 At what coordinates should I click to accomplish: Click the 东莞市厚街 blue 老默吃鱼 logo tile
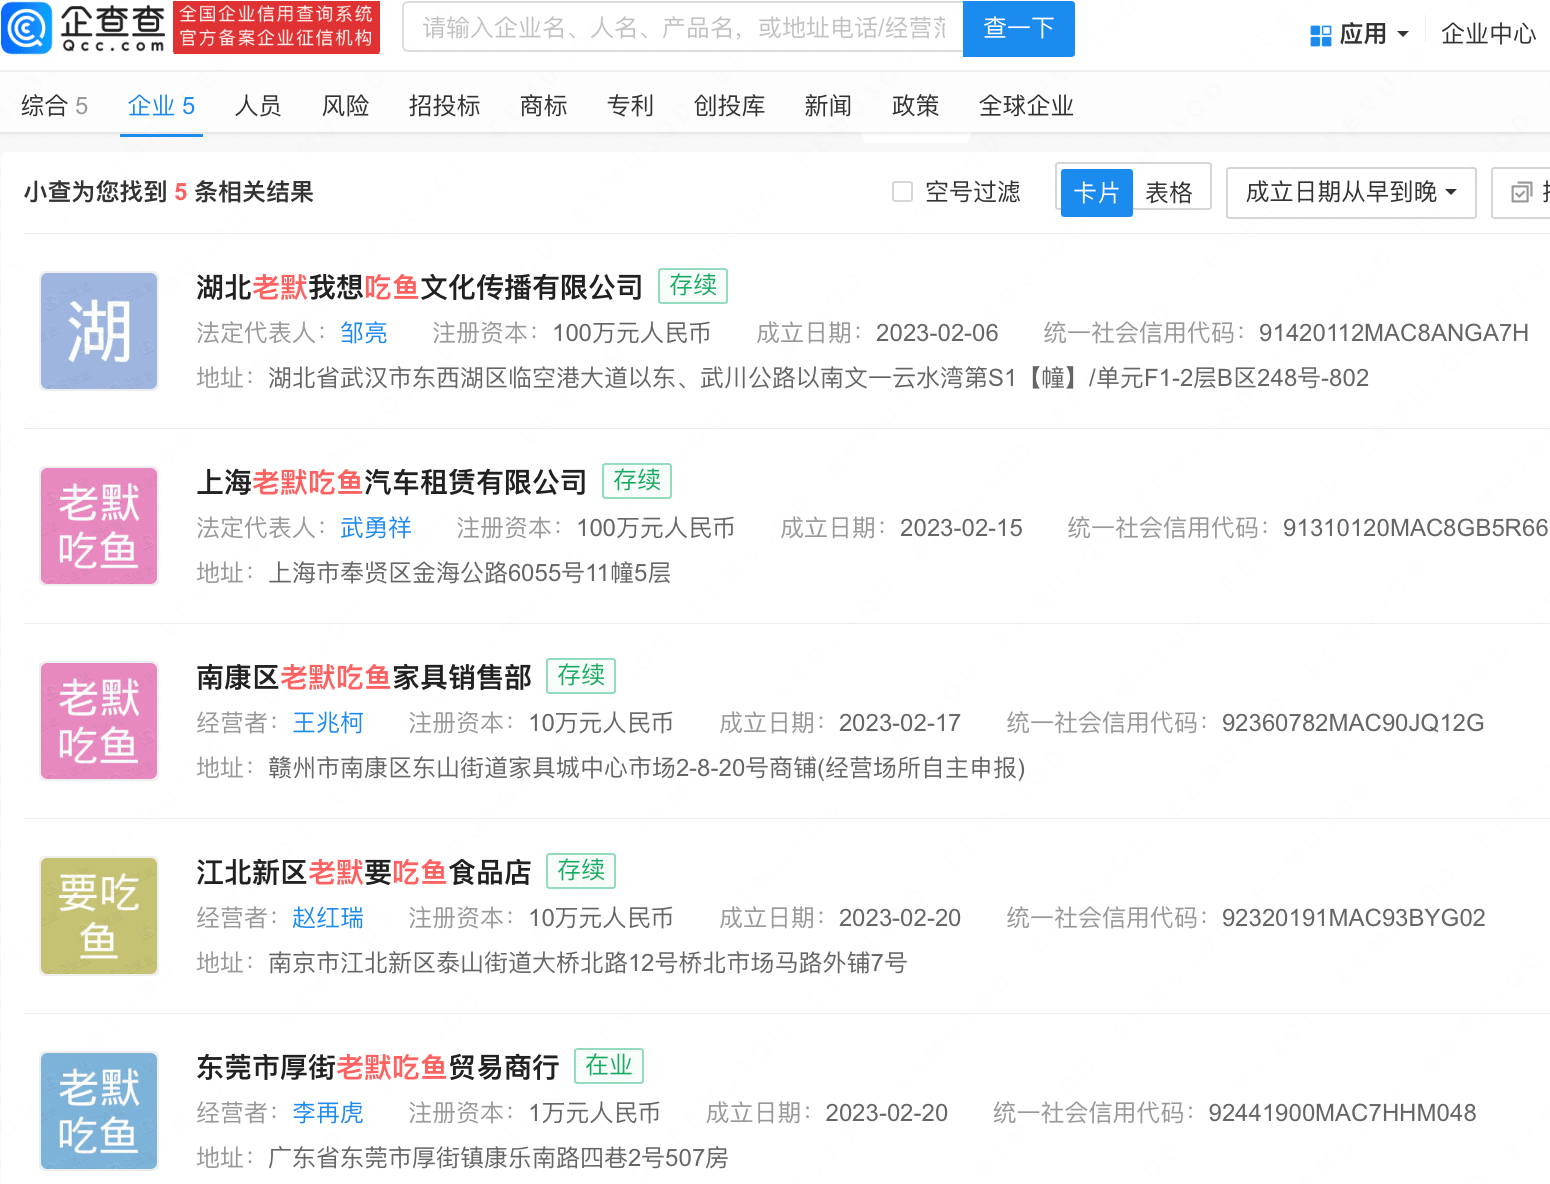(x=99, y=1111)
